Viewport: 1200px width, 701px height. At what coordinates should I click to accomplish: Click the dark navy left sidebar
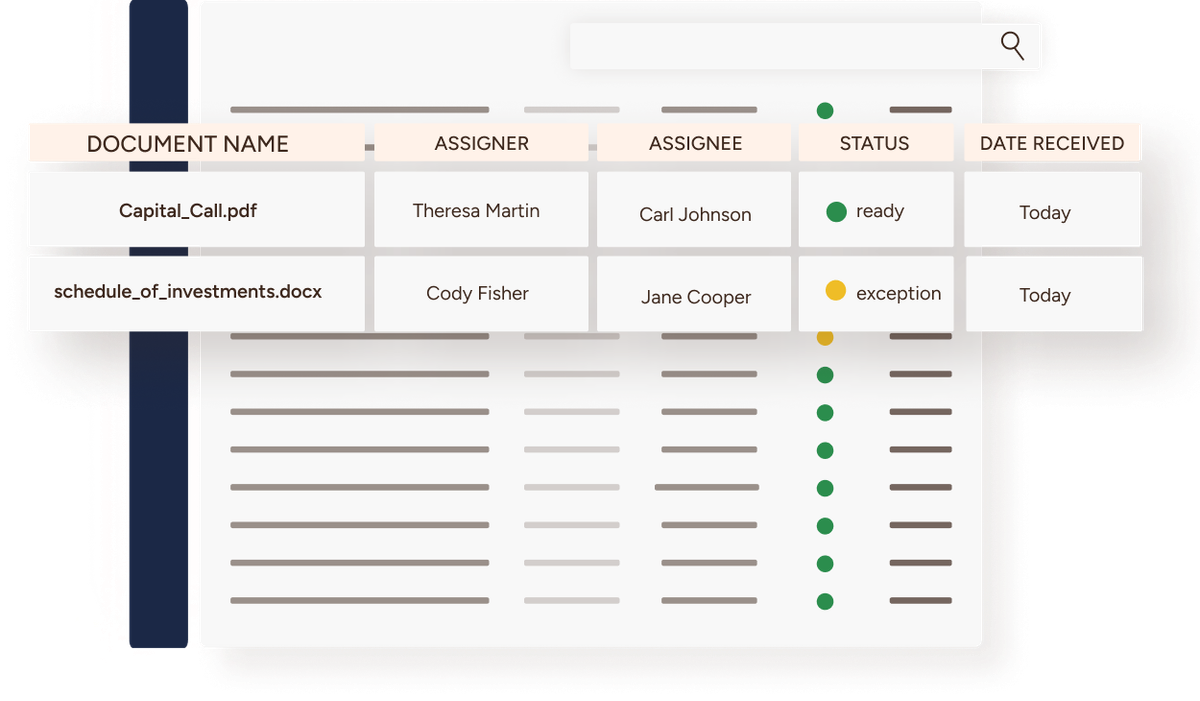click(159, 480)
